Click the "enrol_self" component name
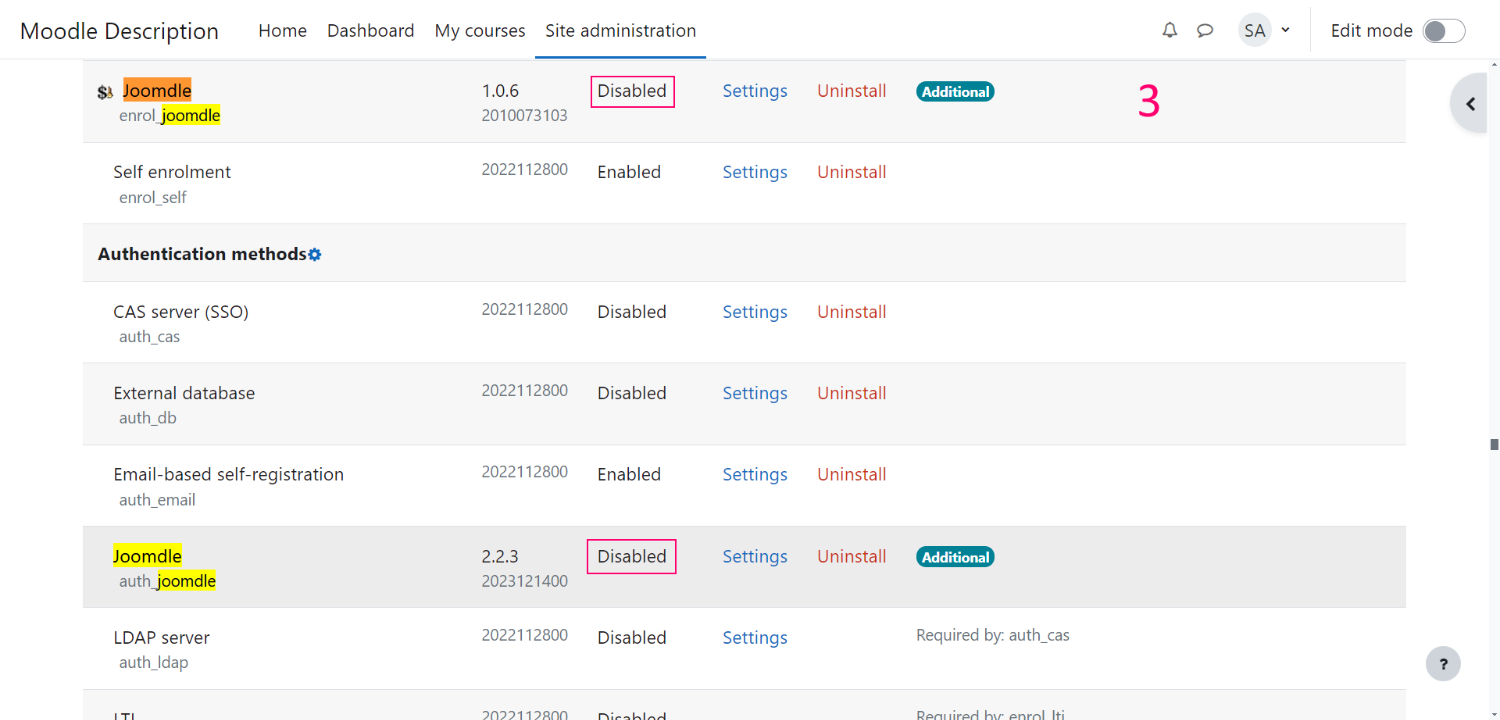The image size is (1500, 720). coord(153,197)
